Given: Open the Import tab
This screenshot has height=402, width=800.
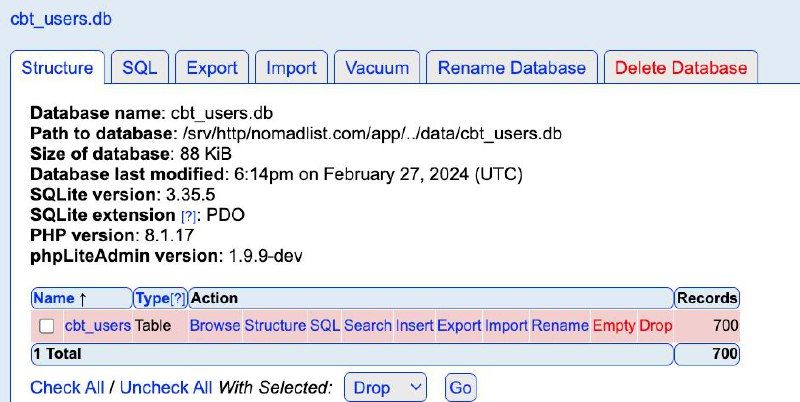Looking at the screenshot, I should click(x=291, y=68).
